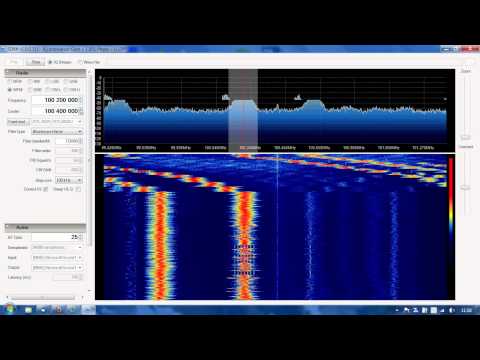The image size is (480, 360).
Task: Open the network signal tray icon
Action: click(442, 310)
